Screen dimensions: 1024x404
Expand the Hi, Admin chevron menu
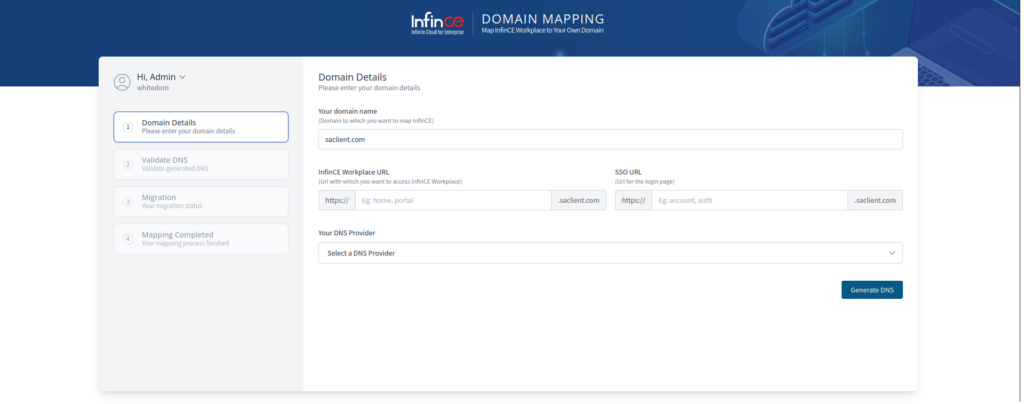click(x=182, y=77)
